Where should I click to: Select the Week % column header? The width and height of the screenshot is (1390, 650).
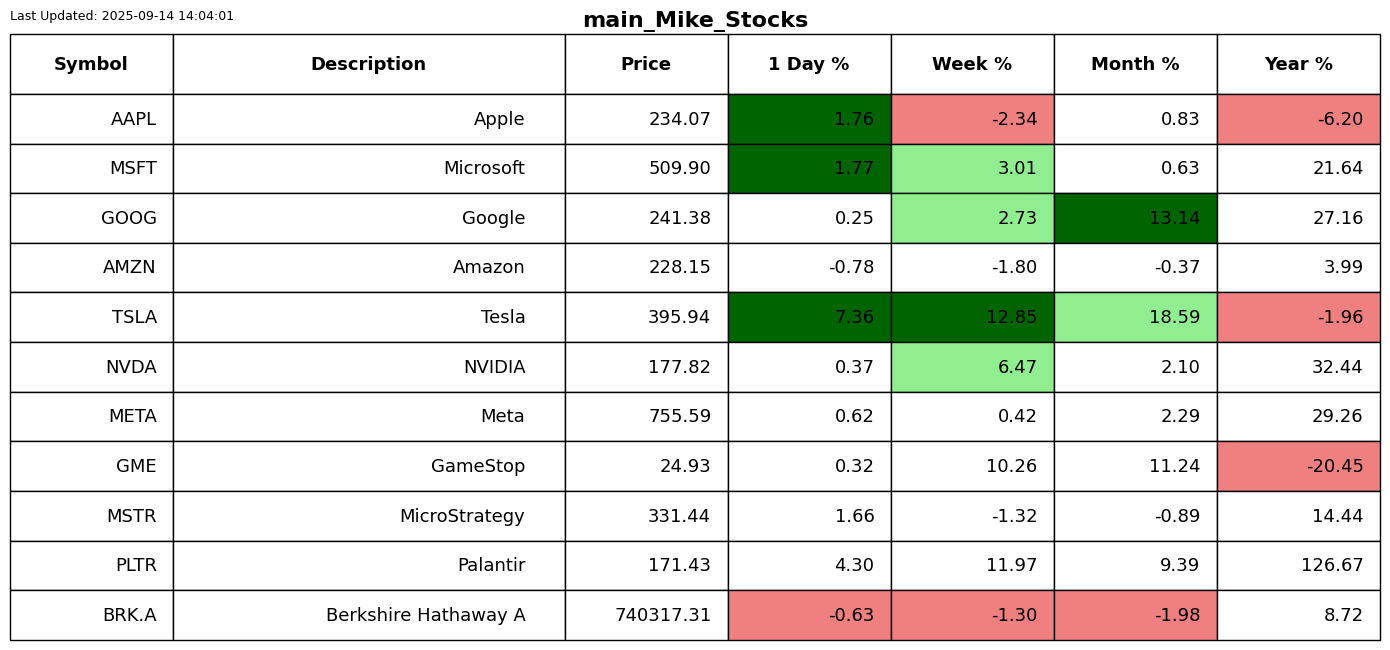click(972, 65)
